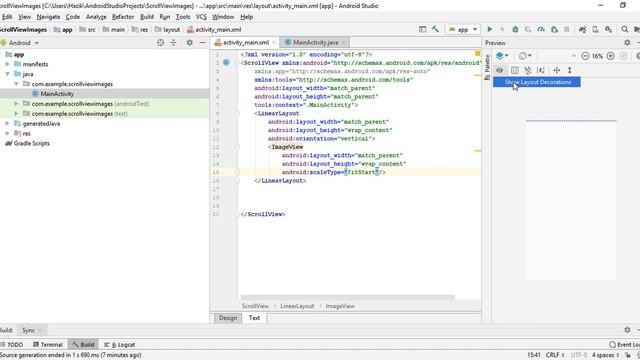640x360 pixels.
Task: Open the Build menu
Action: (147, 17)
